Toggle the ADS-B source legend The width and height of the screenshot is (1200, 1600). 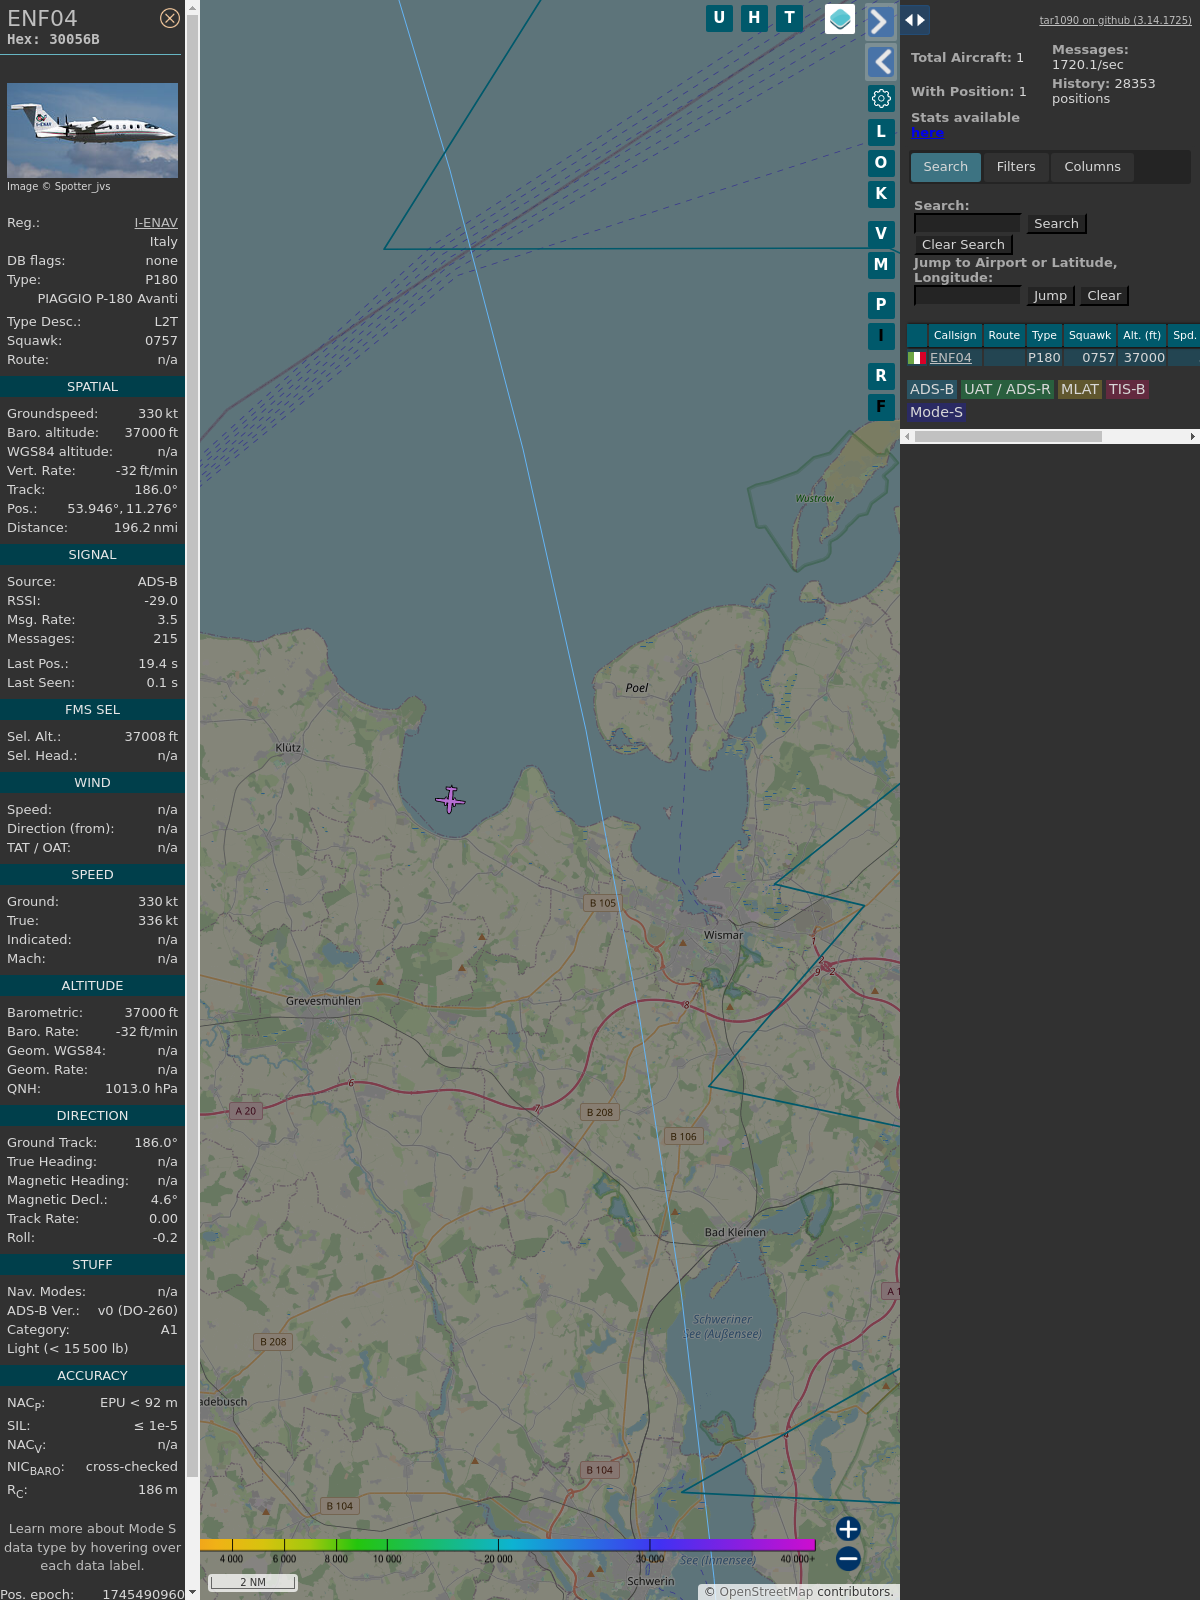[x=932, y=390]
